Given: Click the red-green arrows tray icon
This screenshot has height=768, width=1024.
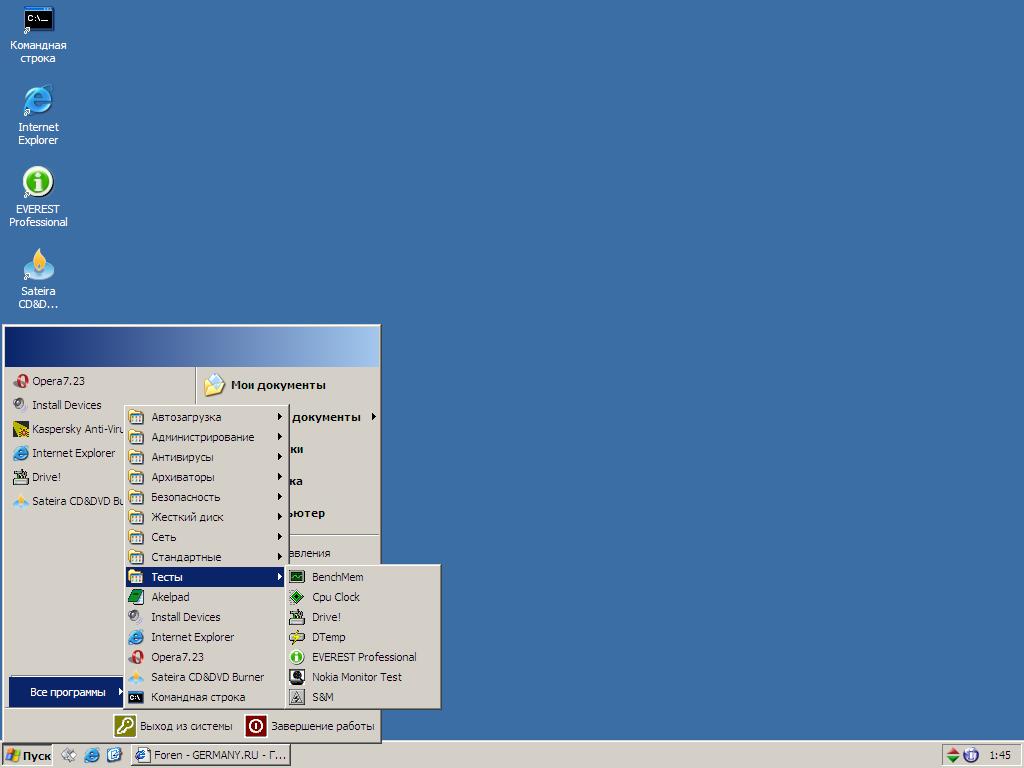Looking at the screenshot, I should (953, 755).
